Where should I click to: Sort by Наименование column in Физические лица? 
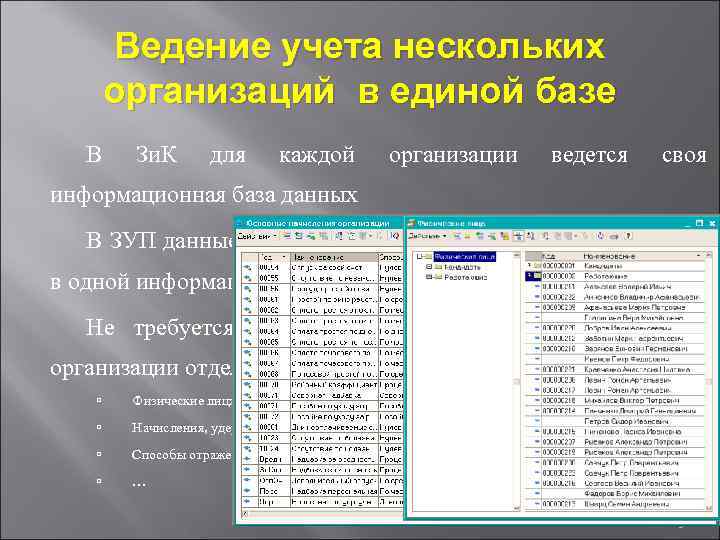click(642, 256)
